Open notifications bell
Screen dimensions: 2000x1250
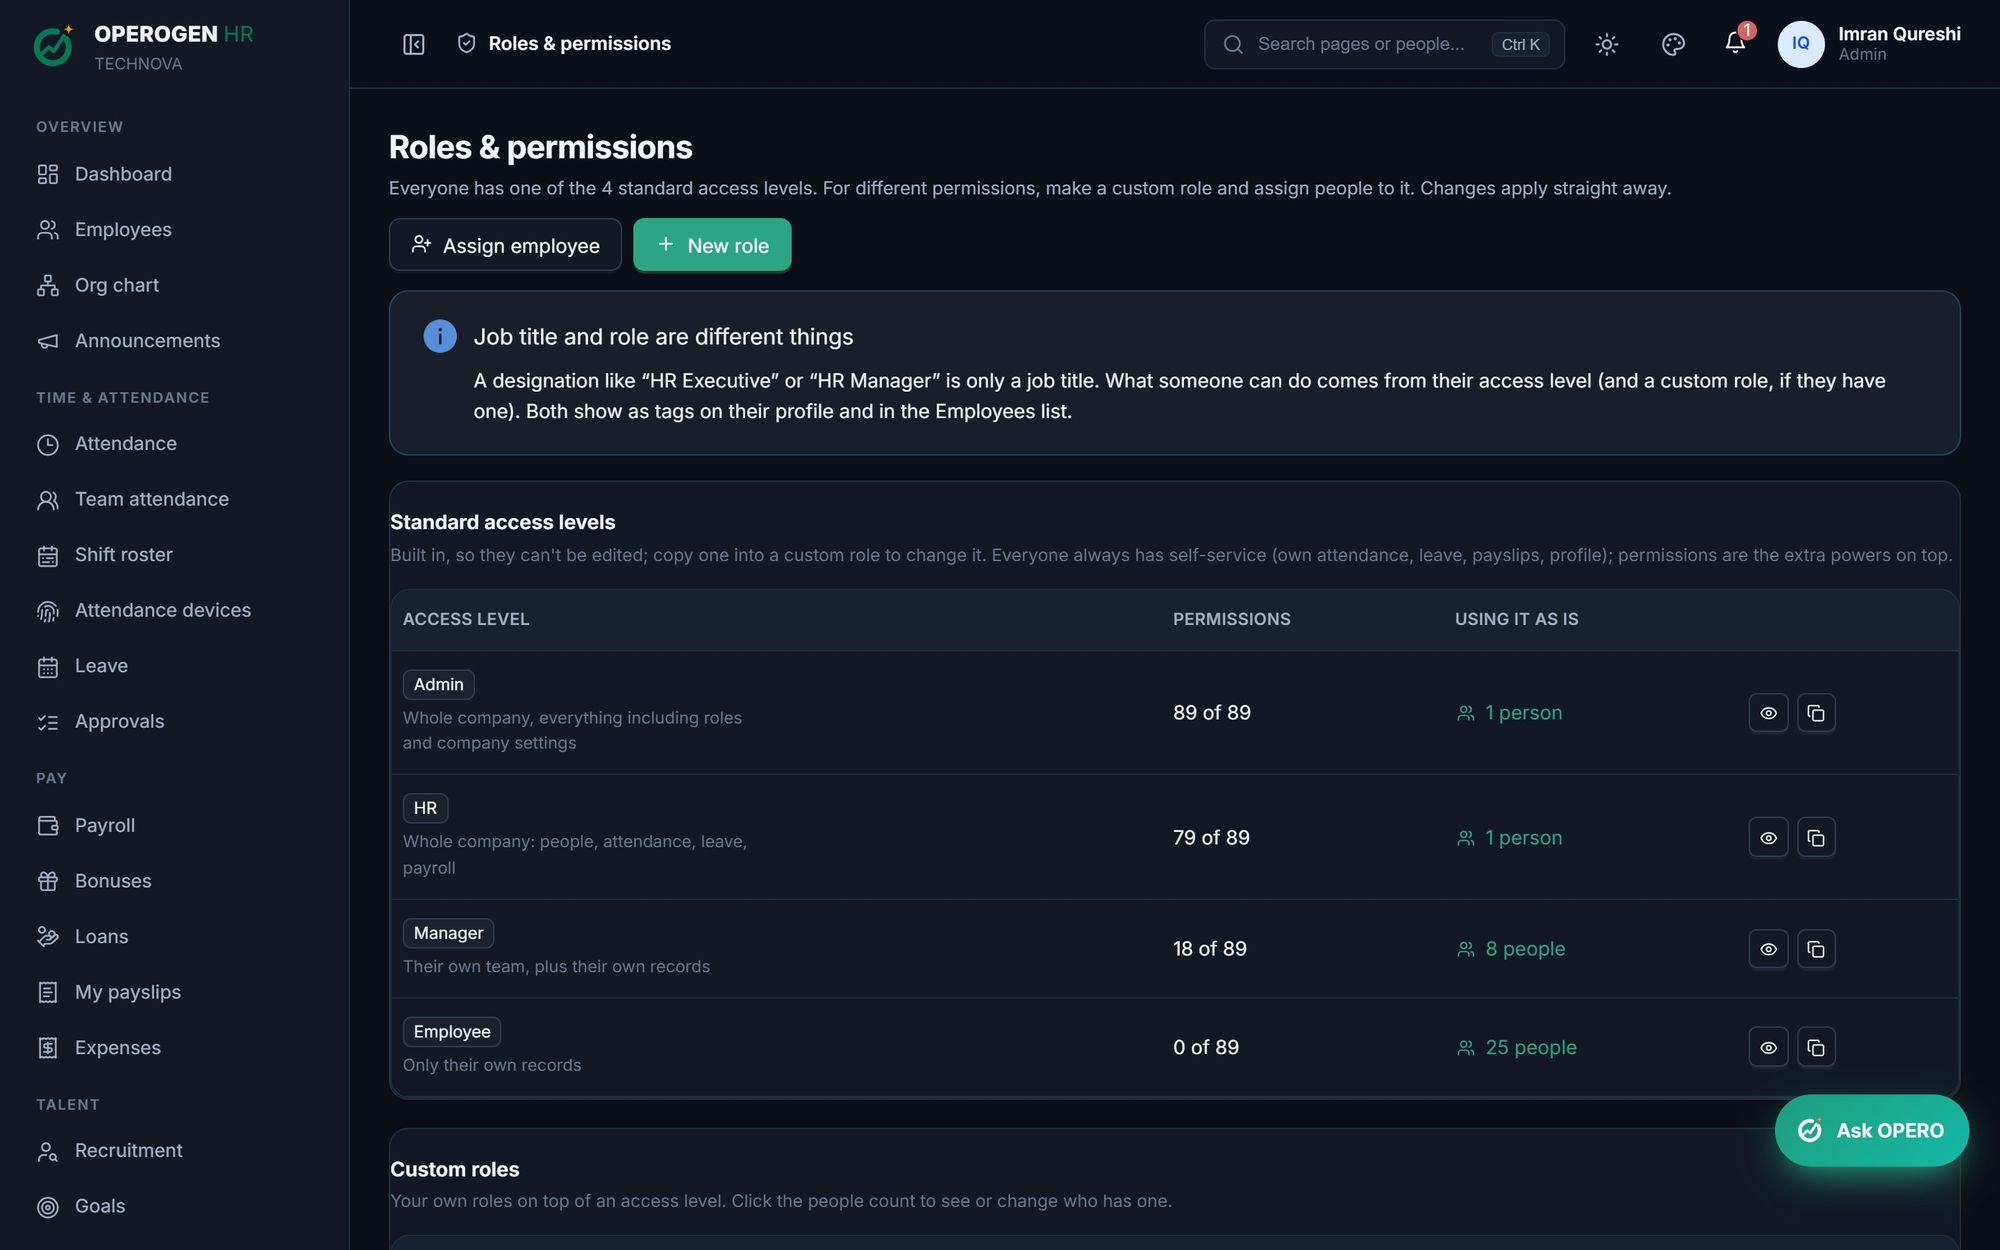[x=1735, y=44]
